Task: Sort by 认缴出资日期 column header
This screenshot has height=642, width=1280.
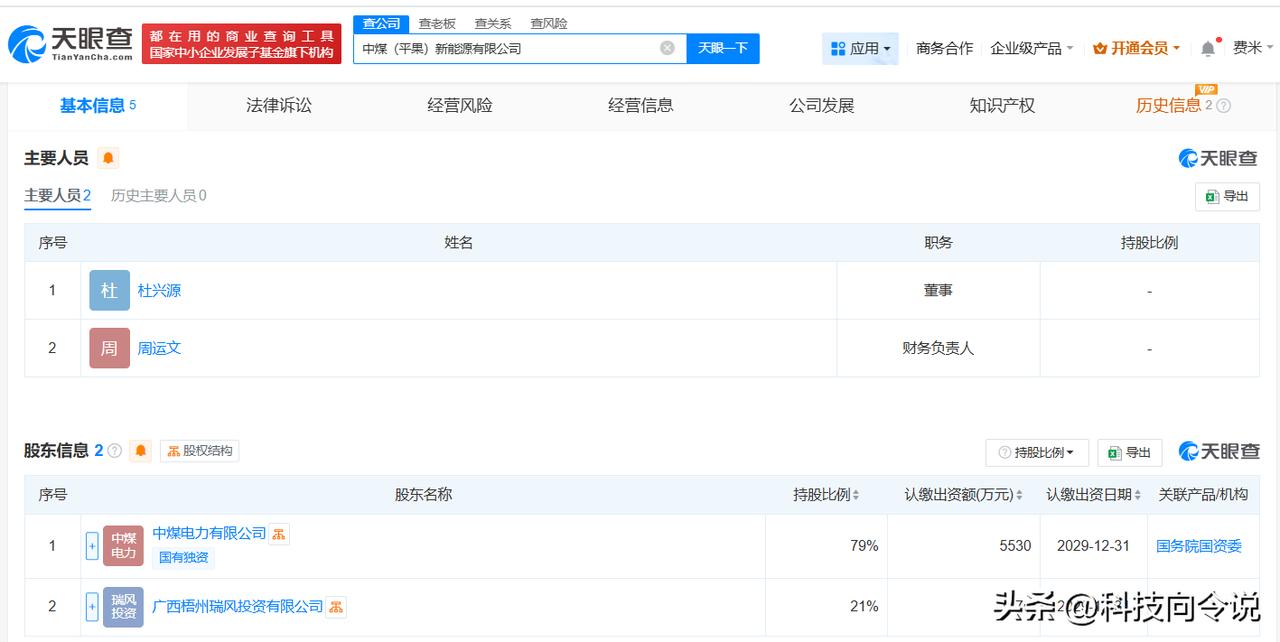Action: 1094,494
